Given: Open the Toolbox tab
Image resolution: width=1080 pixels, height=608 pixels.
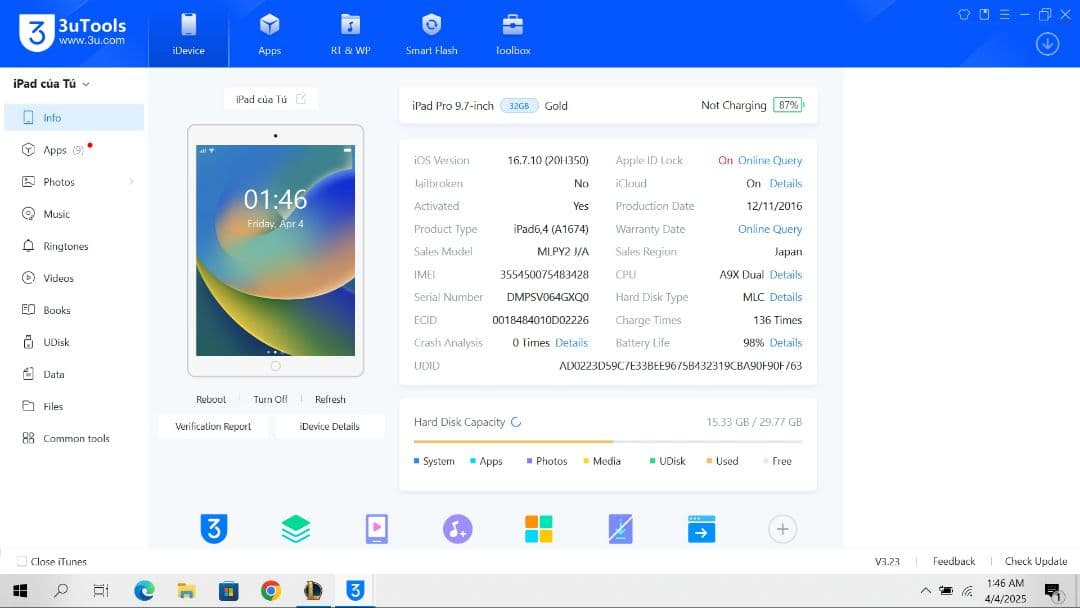Looking at the screenshot, I should [513, 34].
